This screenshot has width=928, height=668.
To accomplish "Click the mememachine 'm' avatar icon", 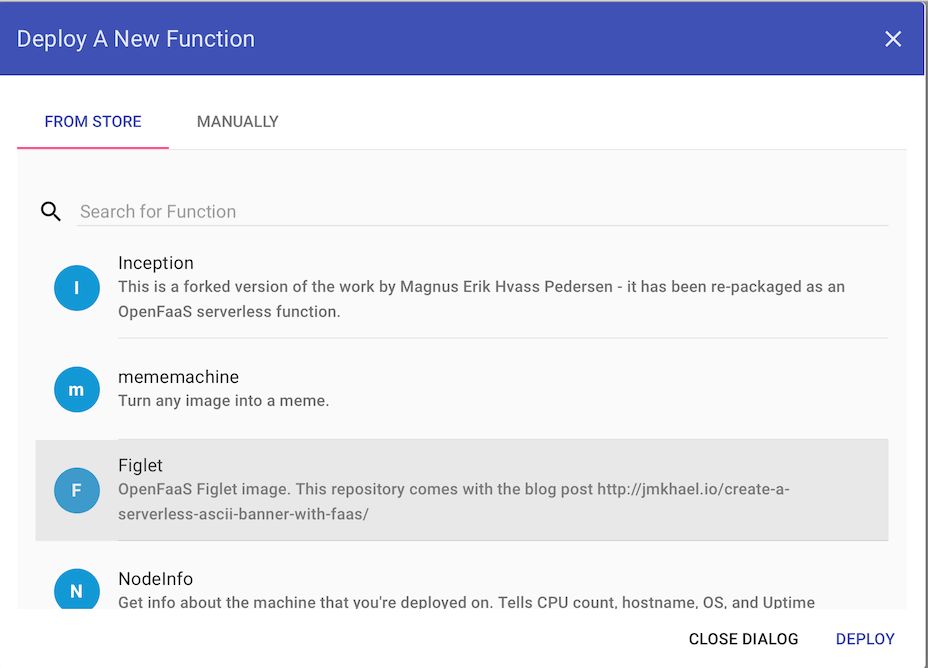I will tap(77, 389).
